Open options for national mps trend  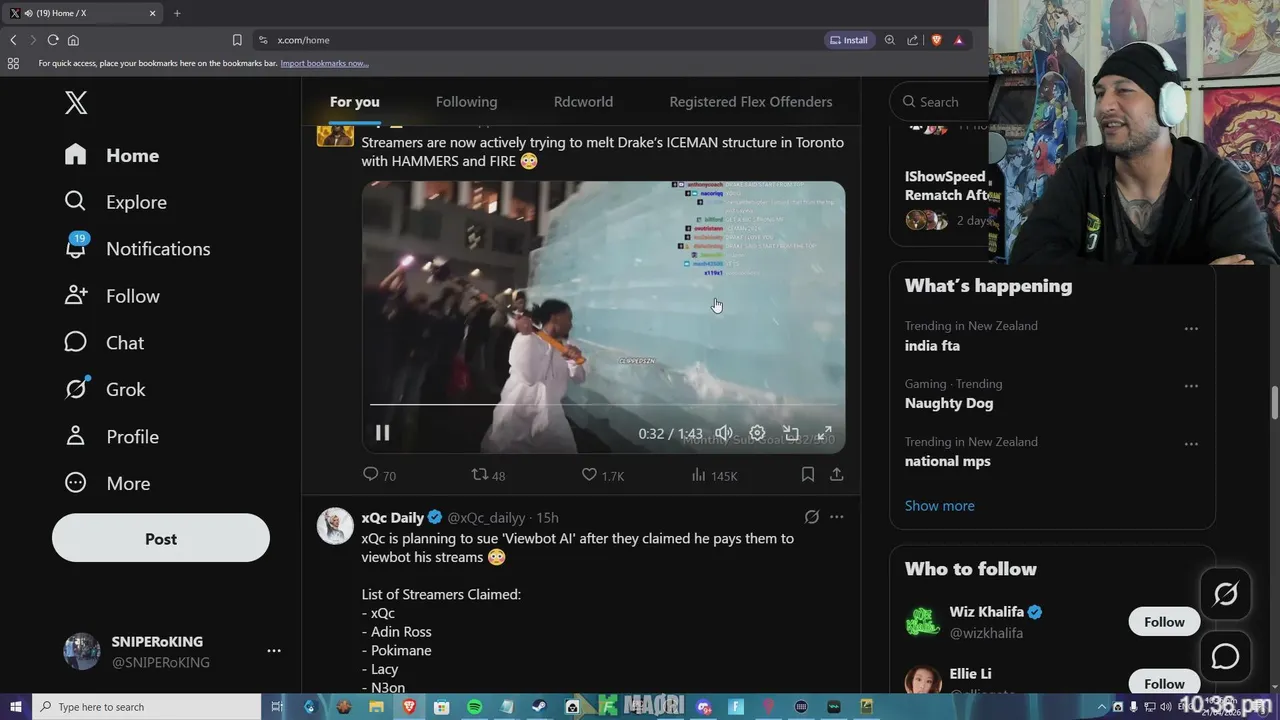point(1191,444)
